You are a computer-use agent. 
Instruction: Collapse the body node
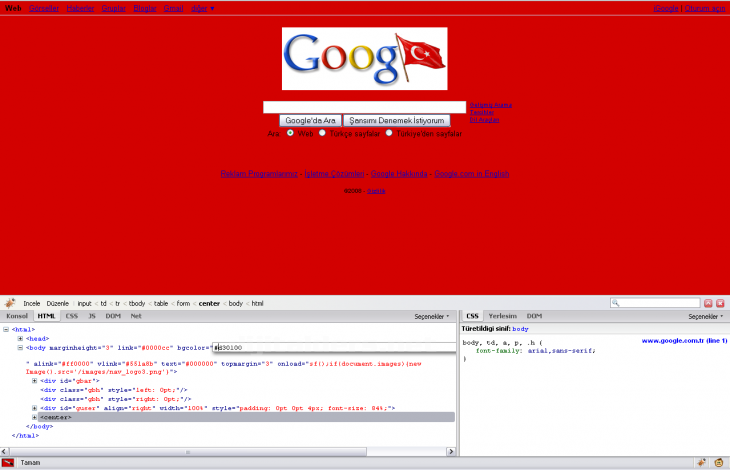click(20, 348)
